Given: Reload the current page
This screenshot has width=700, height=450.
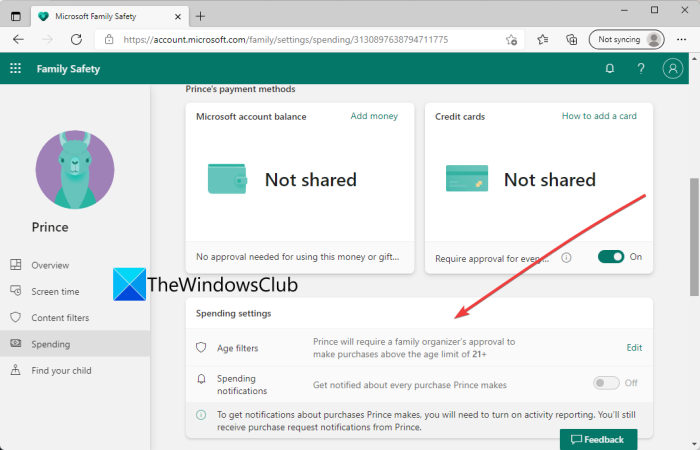Looking at the screenshot, I should tap(76, 40).
